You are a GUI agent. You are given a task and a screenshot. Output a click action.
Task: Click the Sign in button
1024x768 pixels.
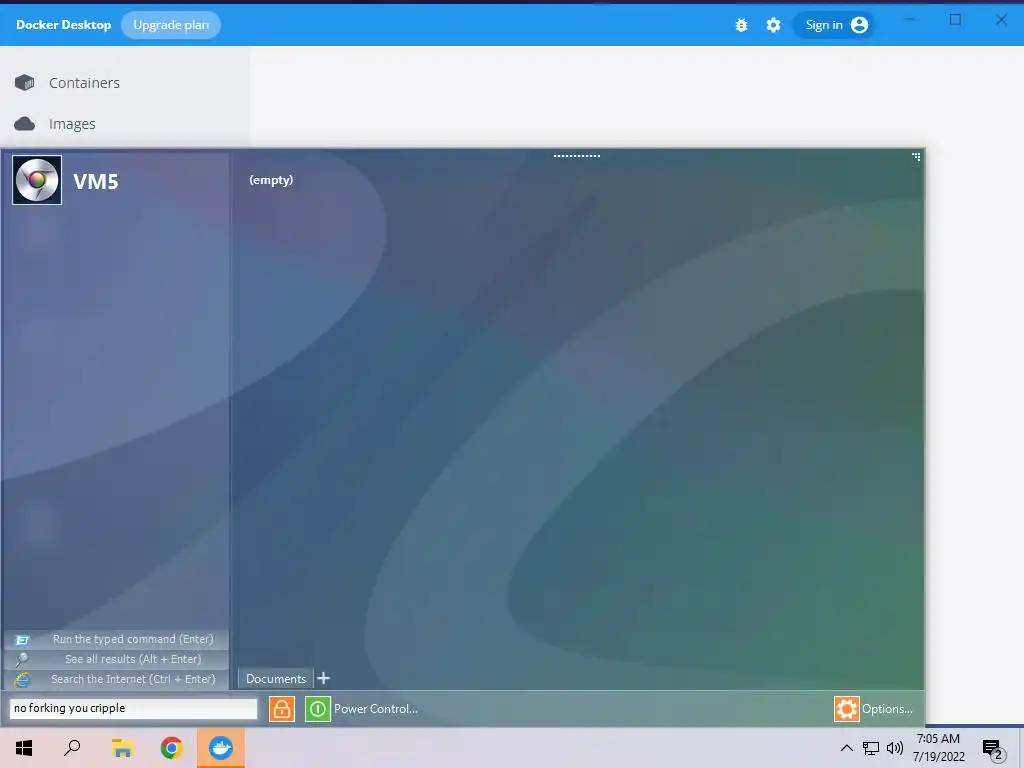point(835,25)
